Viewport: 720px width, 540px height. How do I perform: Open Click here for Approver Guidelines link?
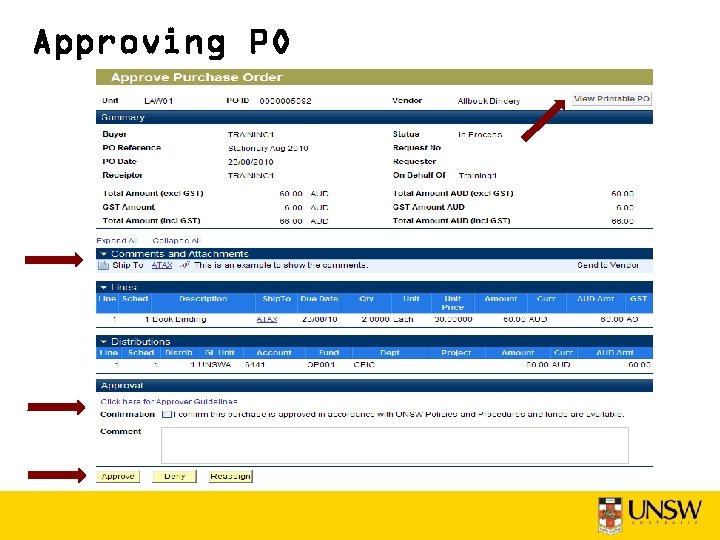point(169,401)
